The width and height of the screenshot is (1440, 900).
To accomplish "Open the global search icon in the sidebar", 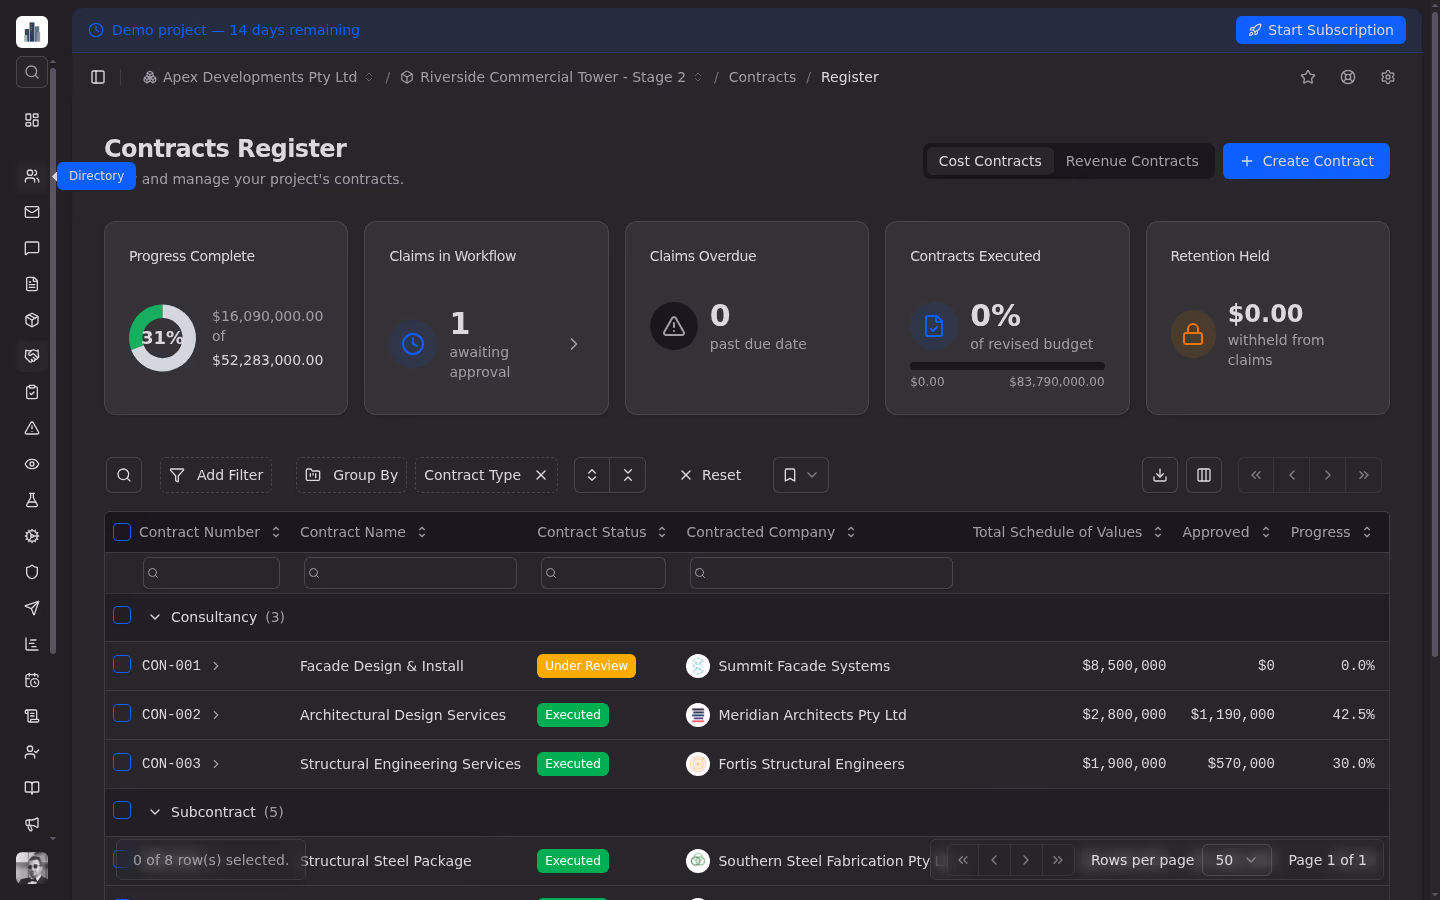I will pos(31,72).
